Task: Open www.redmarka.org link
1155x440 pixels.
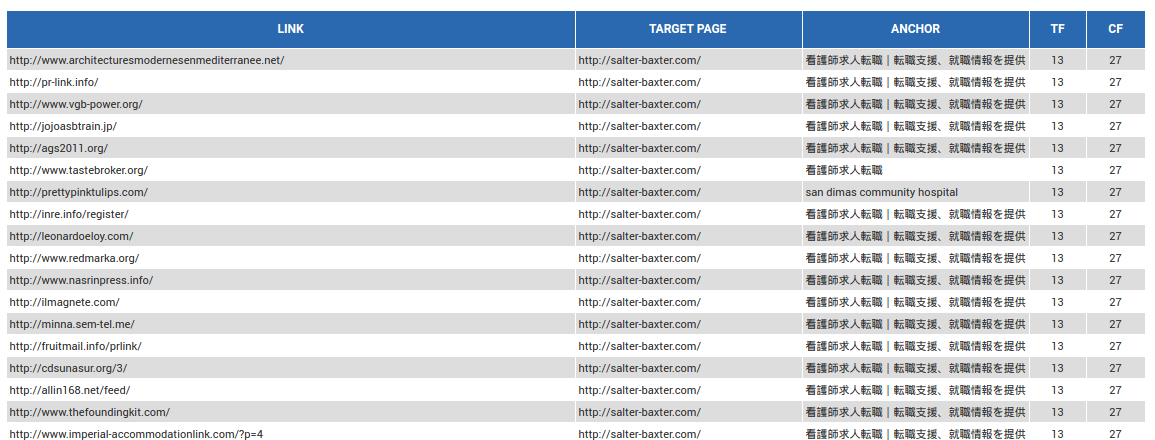Action: (x=74, y=258)
